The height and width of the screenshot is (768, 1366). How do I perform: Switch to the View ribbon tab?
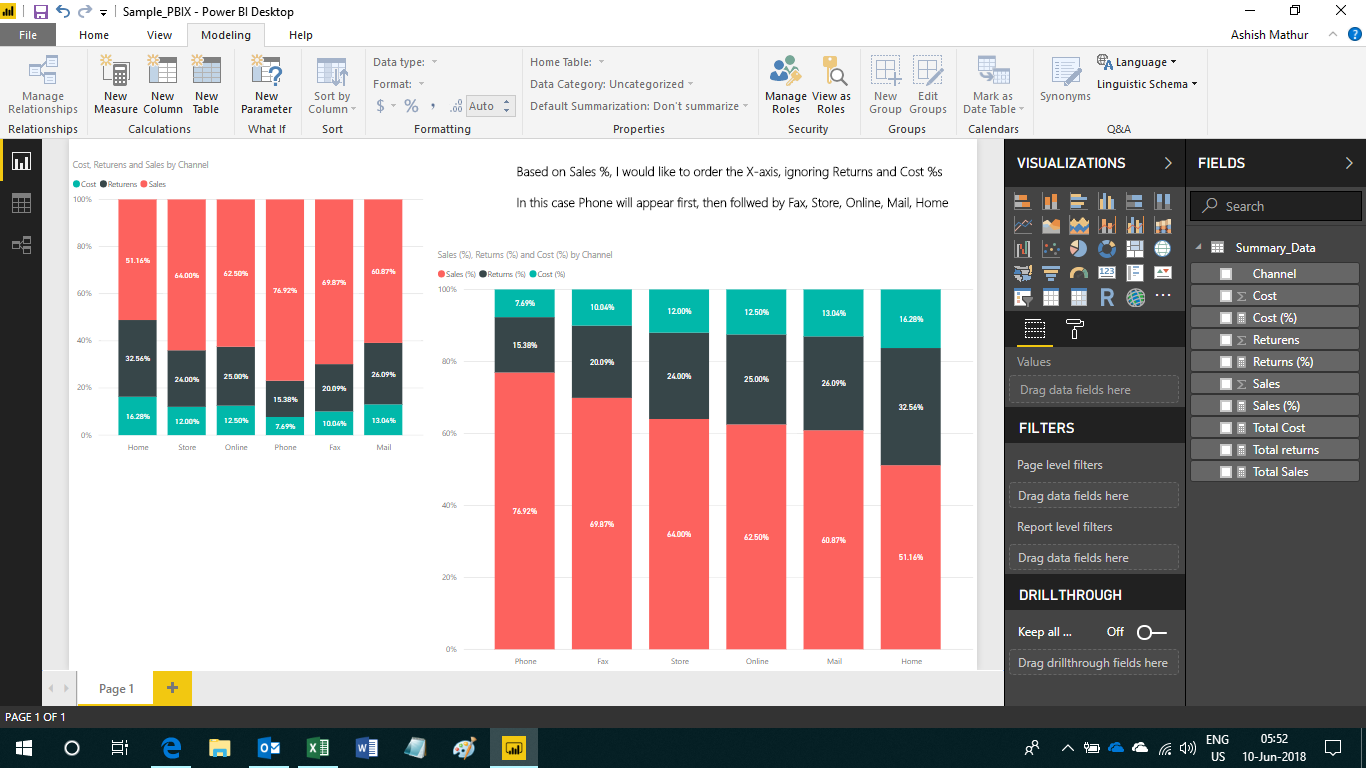[x=160, y=35]
